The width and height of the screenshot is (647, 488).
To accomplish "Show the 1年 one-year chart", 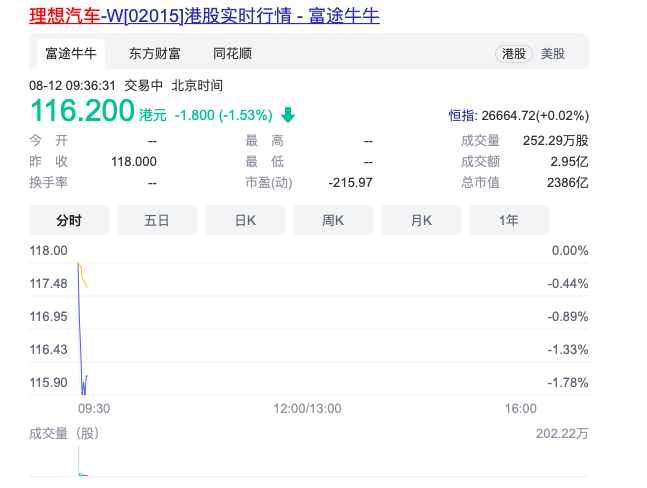I will (x=509, y=220).
